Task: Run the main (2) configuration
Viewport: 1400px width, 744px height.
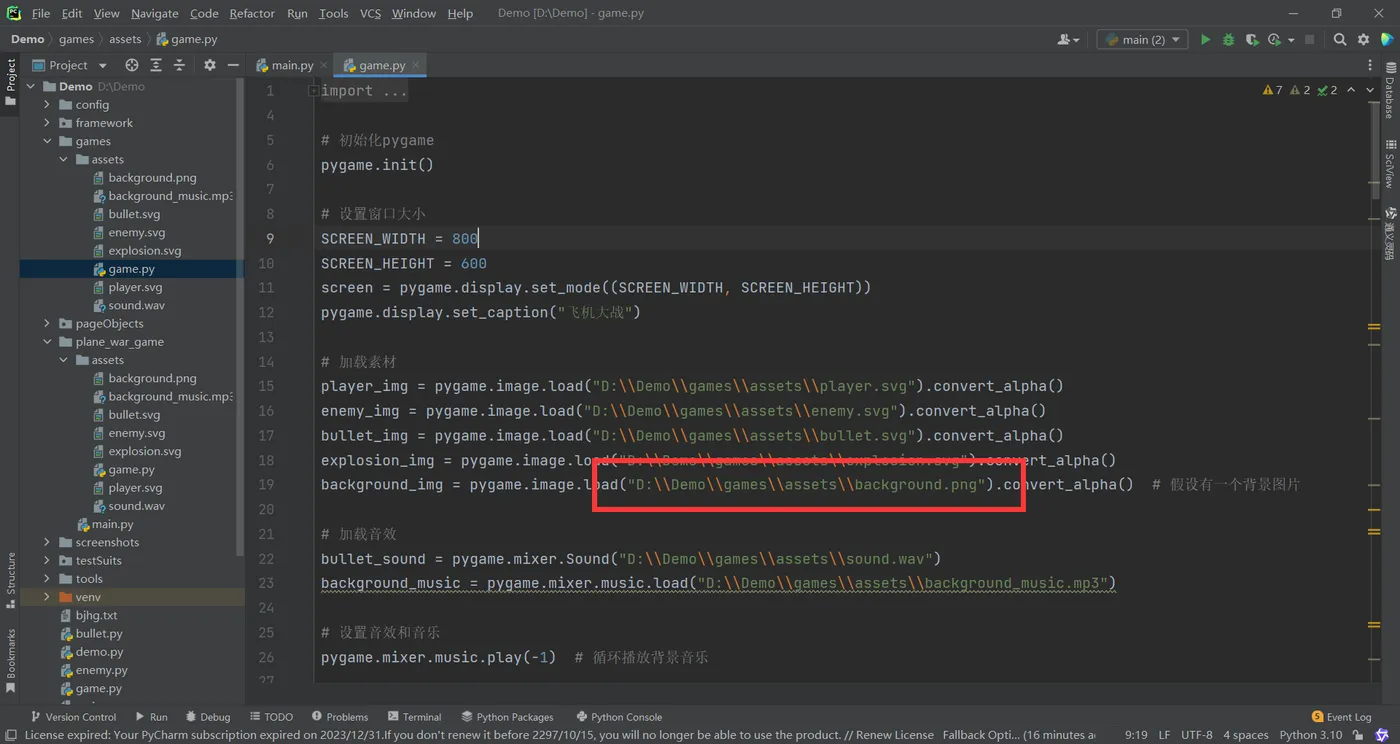Action: 1205,39
